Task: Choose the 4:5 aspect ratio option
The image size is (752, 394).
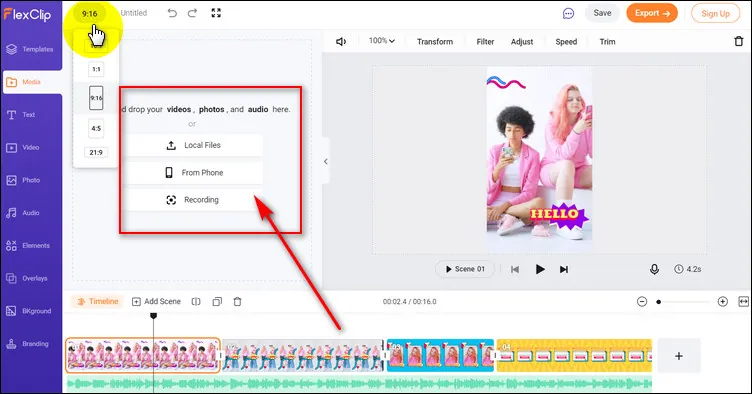Action: (x=96, y=128)
